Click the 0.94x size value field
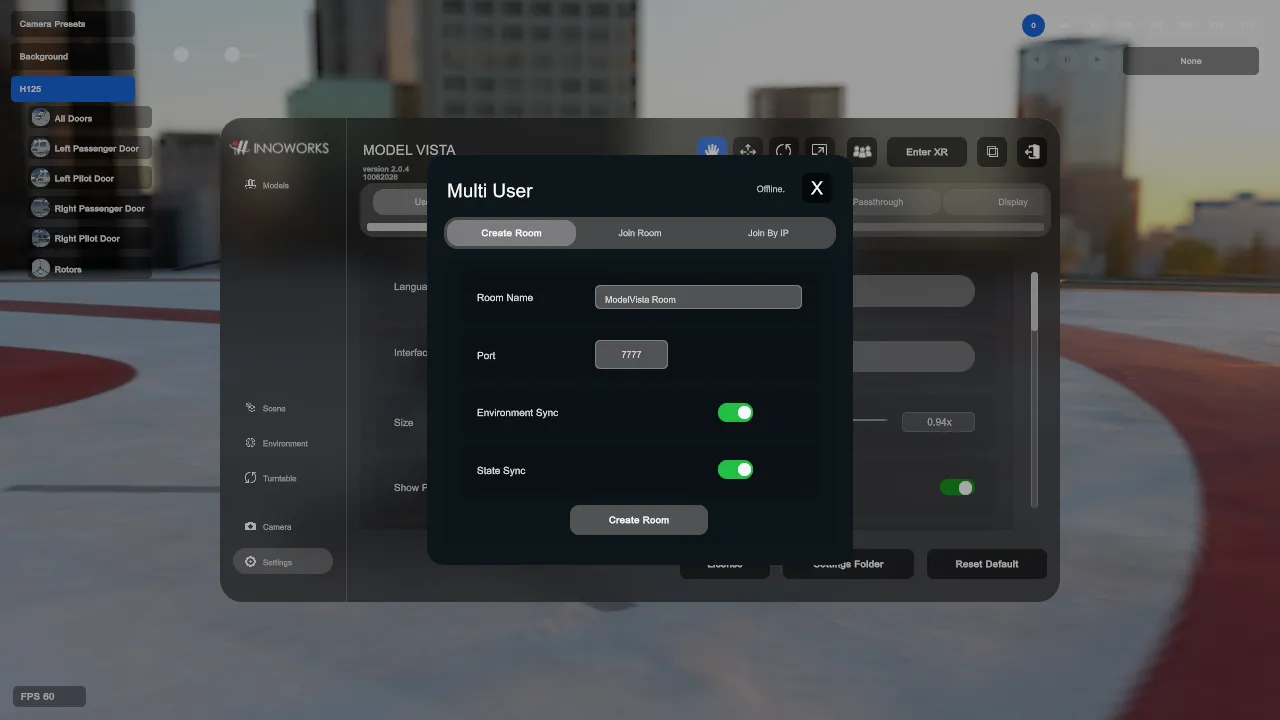The image size is (1280, 720). tap(938, 422)
